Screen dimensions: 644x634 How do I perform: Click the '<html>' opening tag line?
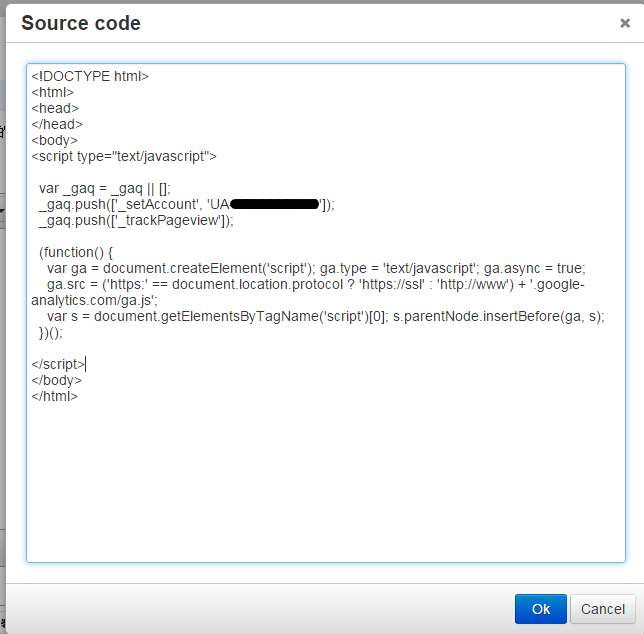[53, 92]
